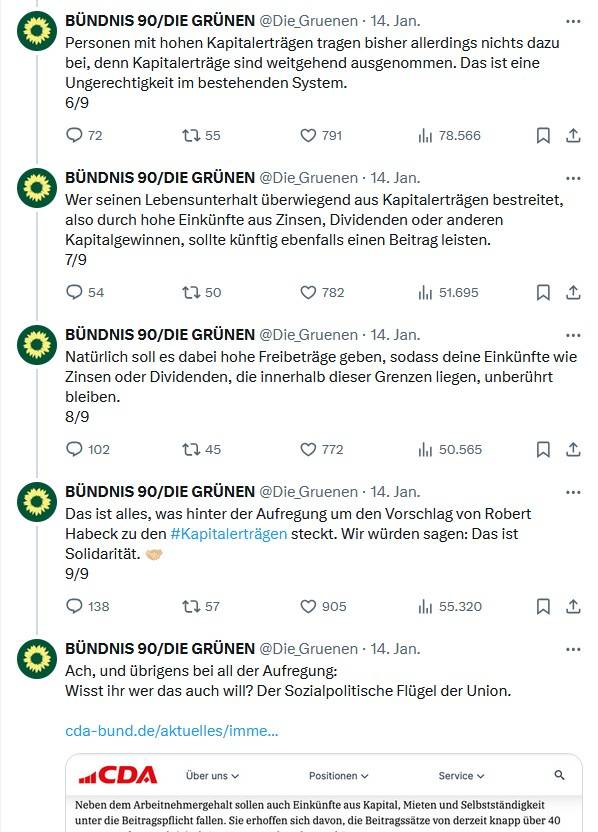The image size is (598, 832).
Task: Open the @Die_Gruenen handle on last tweet
Action: (308, 649)
